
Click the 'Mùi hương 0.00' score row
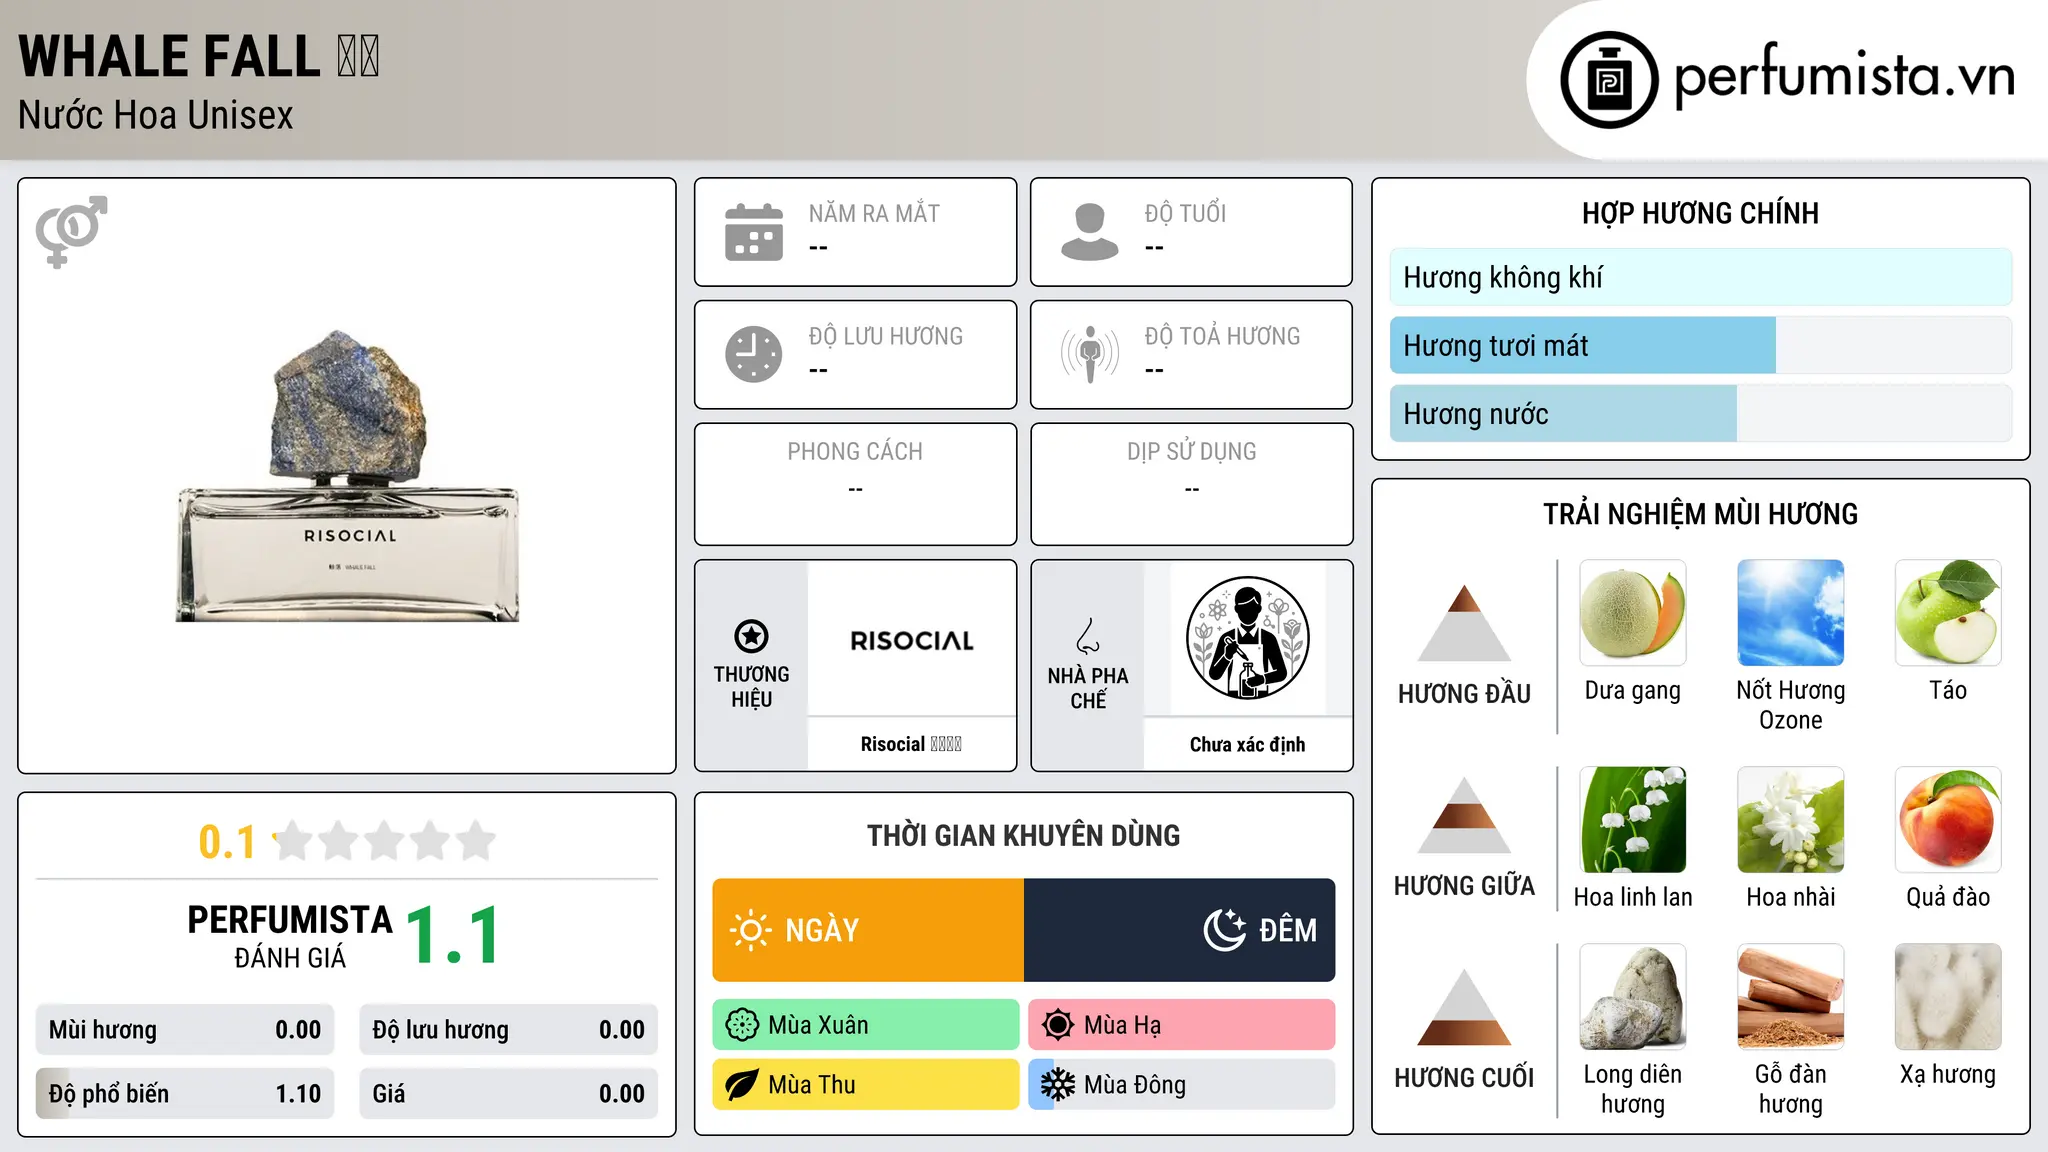pyautogui.click(x=185, y=1030)
